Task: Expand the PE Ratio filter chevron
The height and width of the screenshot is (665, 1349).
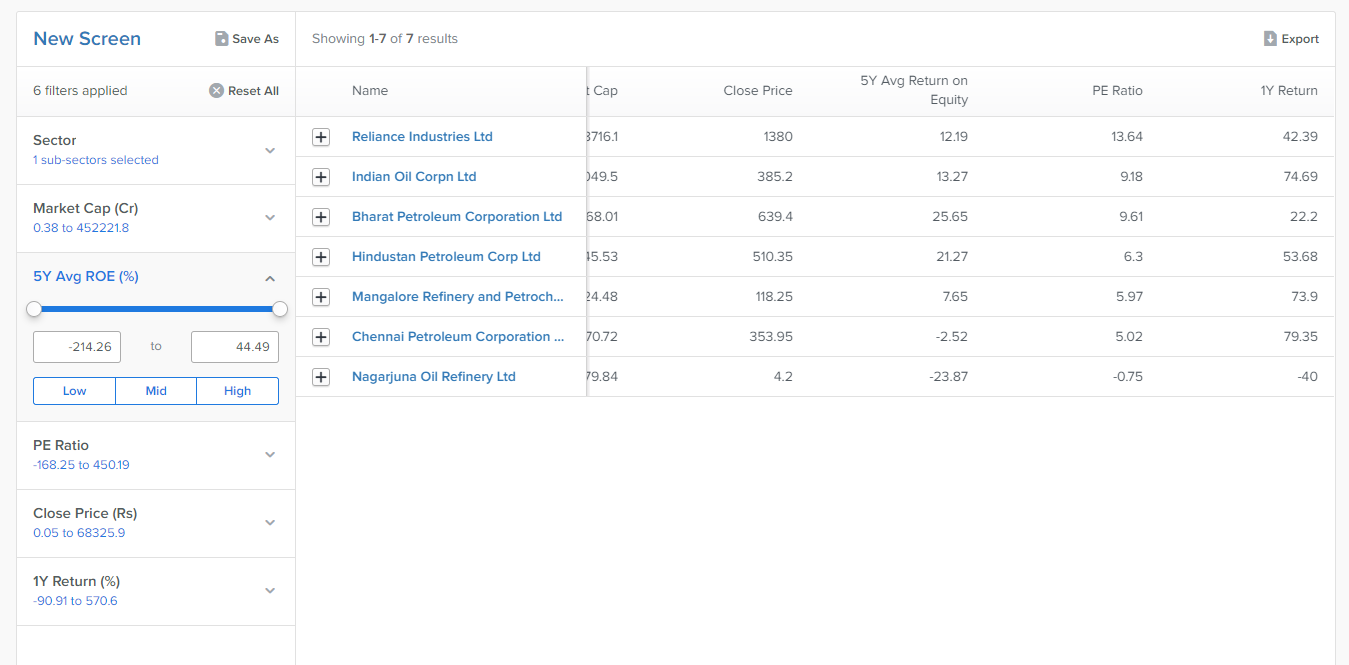Action: (270, 455)
